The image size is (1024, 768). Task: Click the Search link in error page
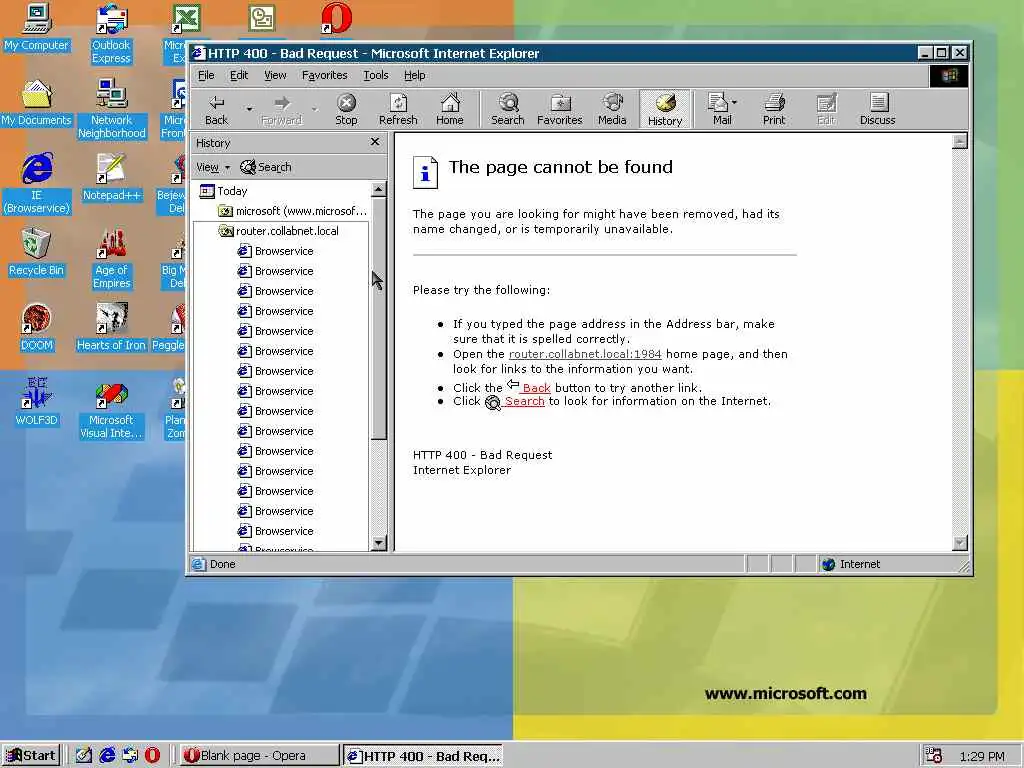tap(524, 401)
